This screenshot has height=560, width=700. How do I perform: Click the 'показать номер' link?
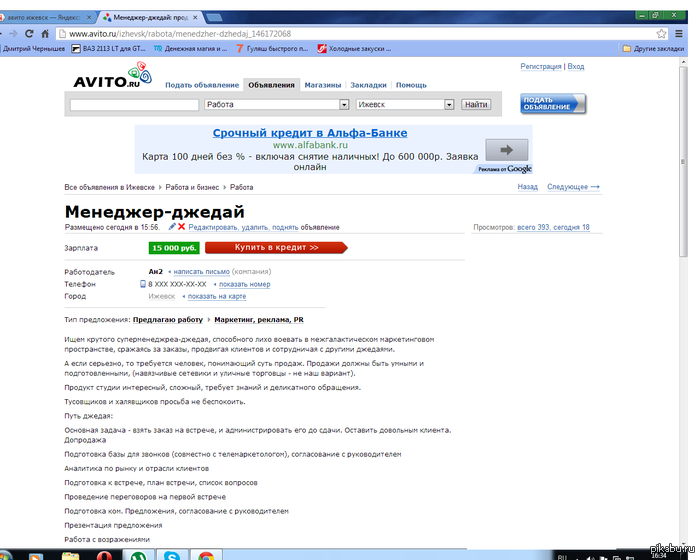click(x=243, y=284)
